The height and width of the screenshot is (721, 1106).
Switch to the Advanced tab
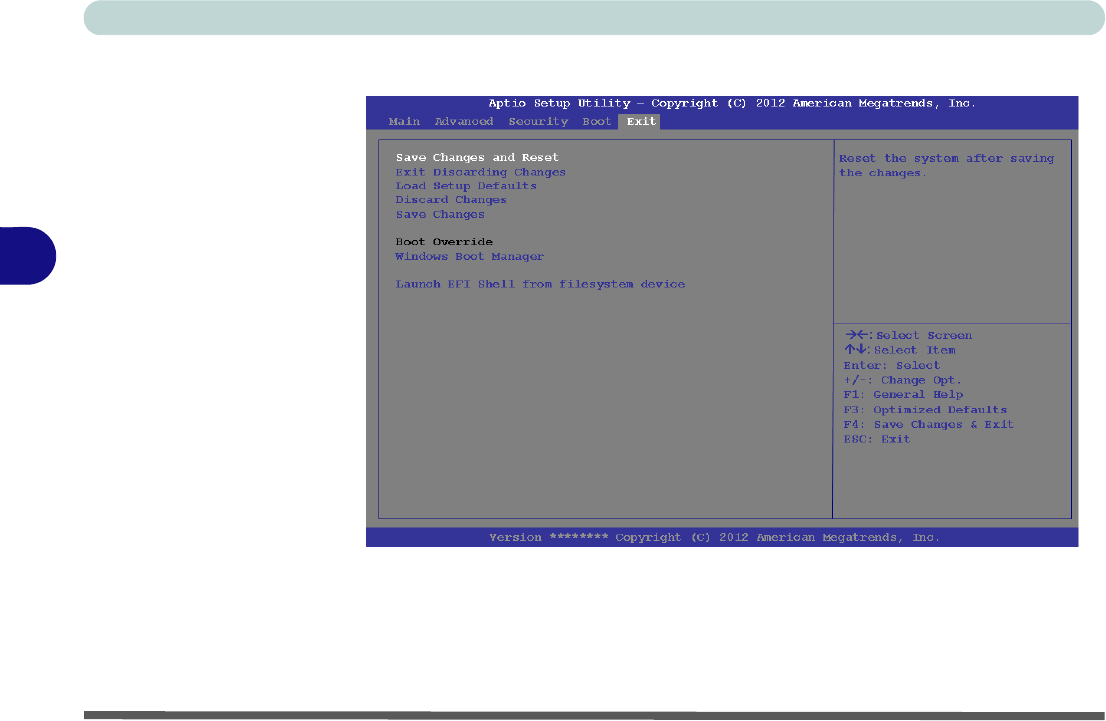point(463,121)
